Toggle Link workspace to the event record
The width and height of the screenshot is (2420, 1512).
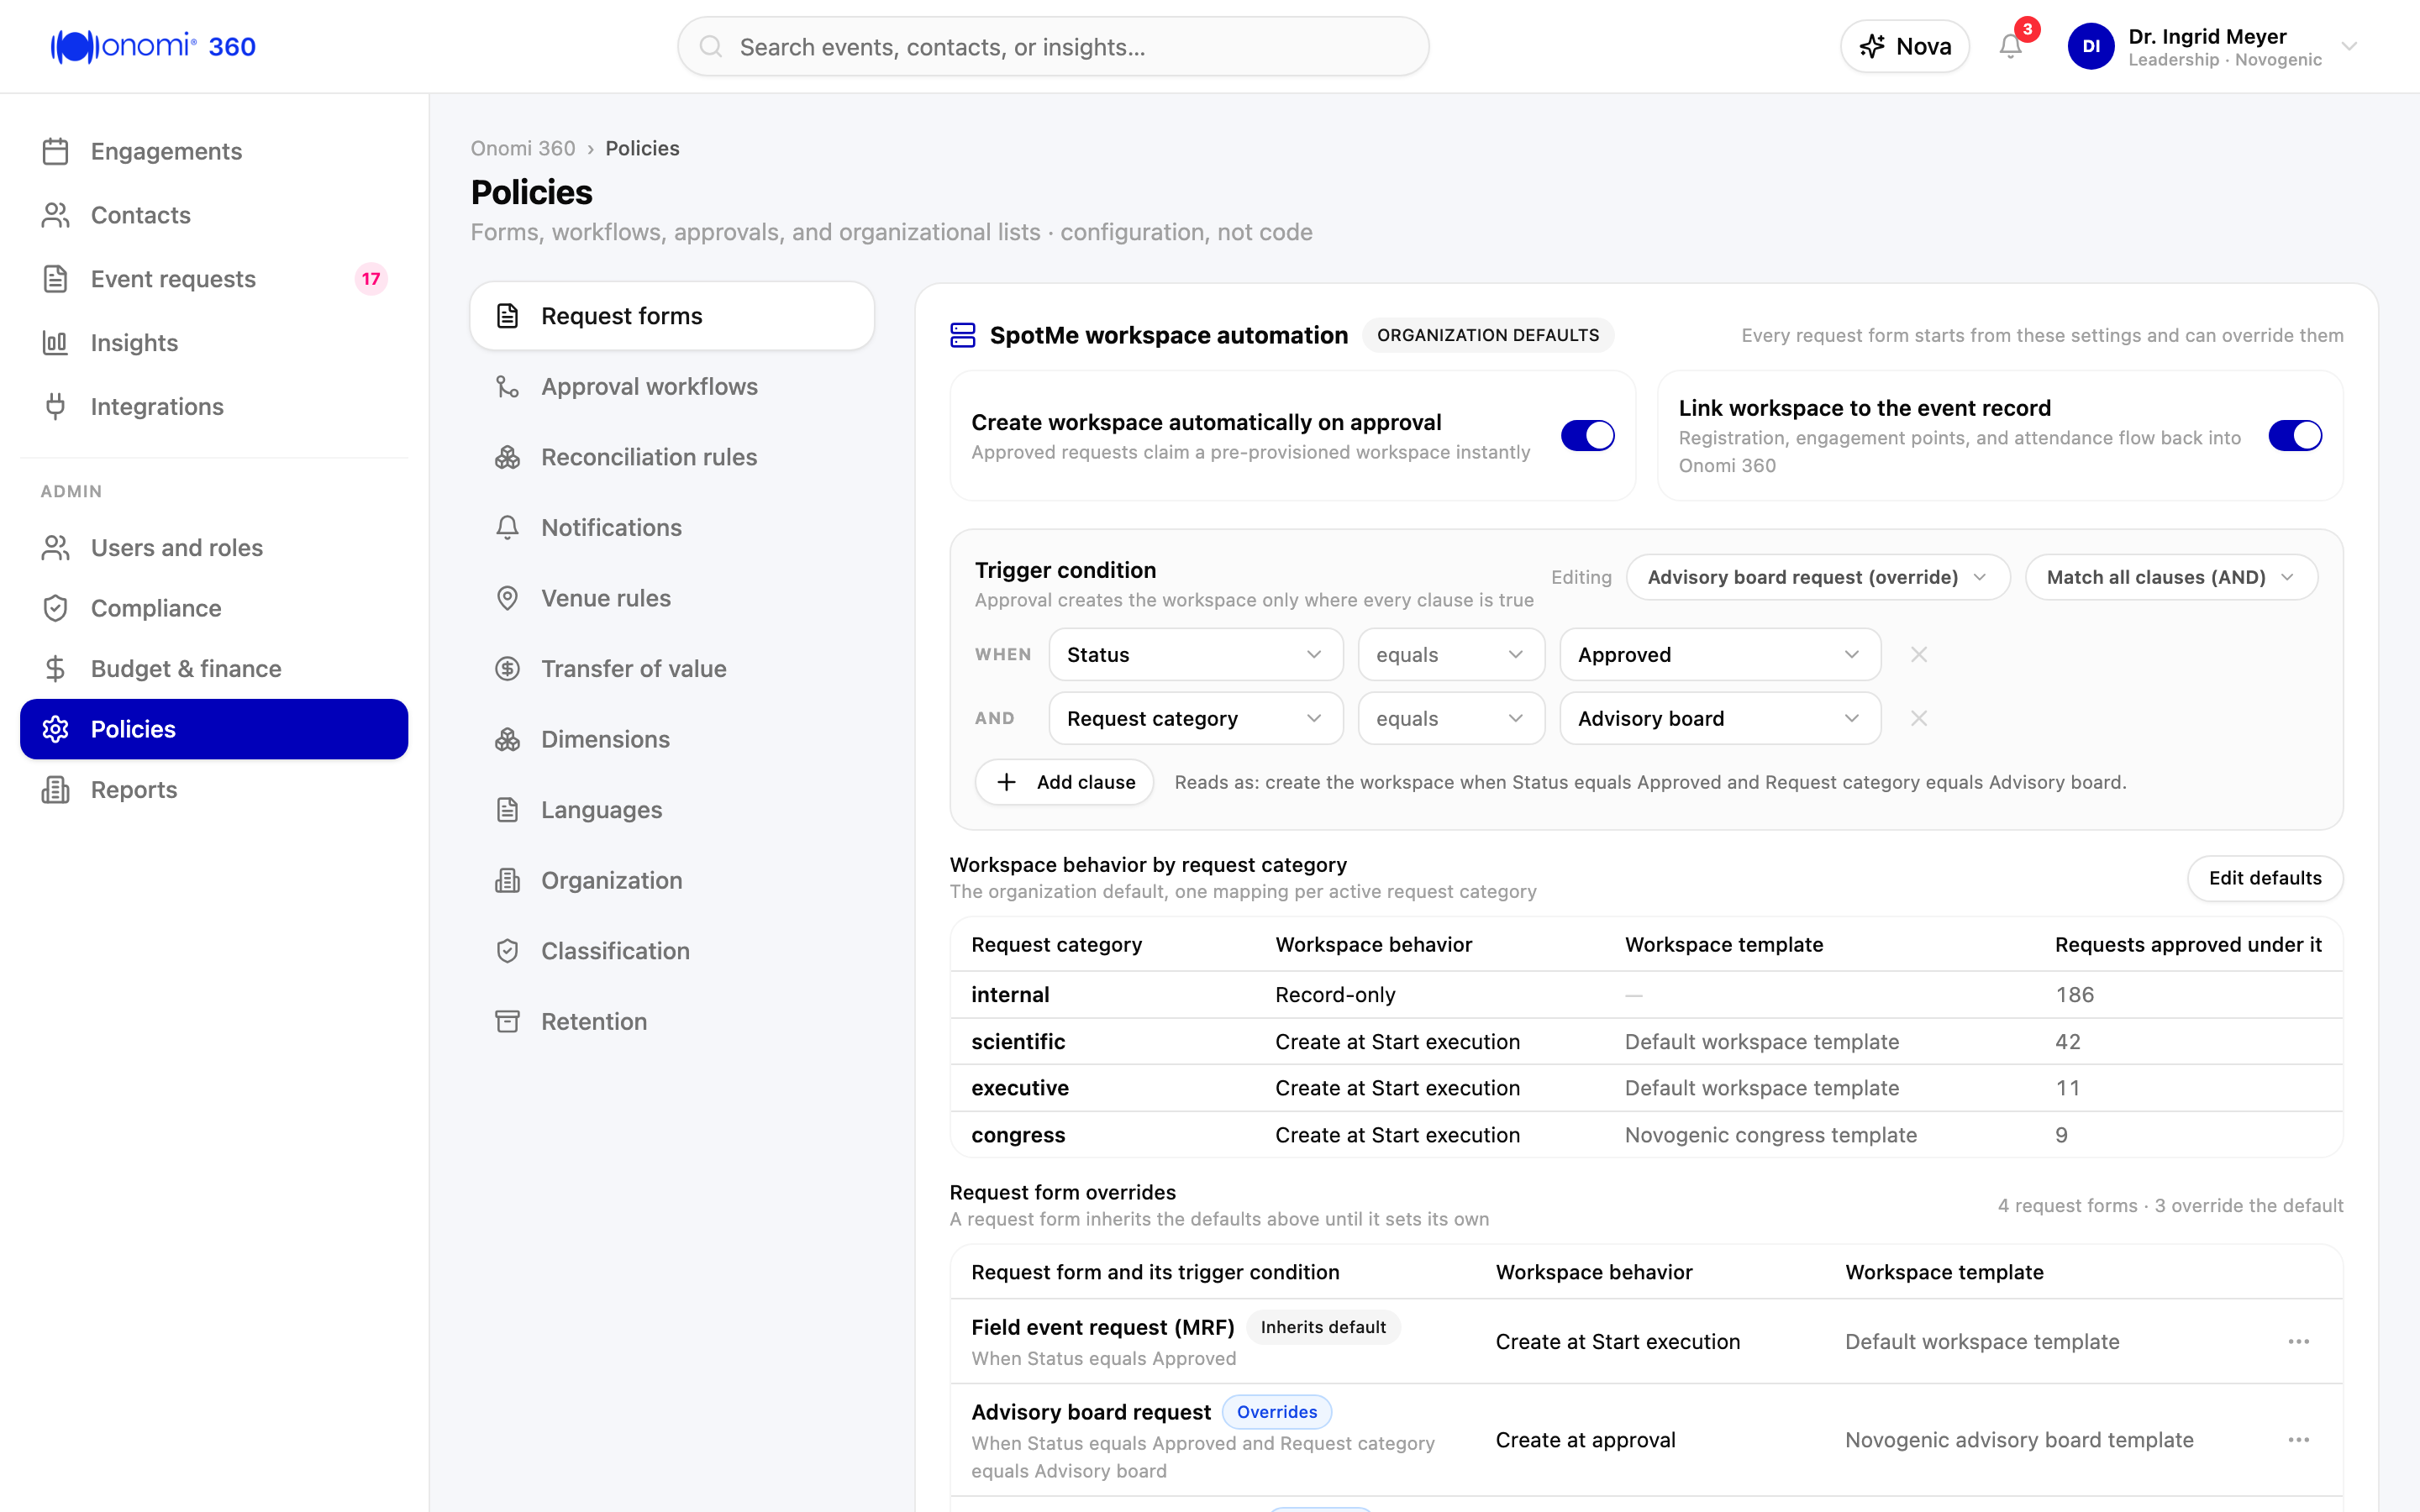coord(2295,436)
